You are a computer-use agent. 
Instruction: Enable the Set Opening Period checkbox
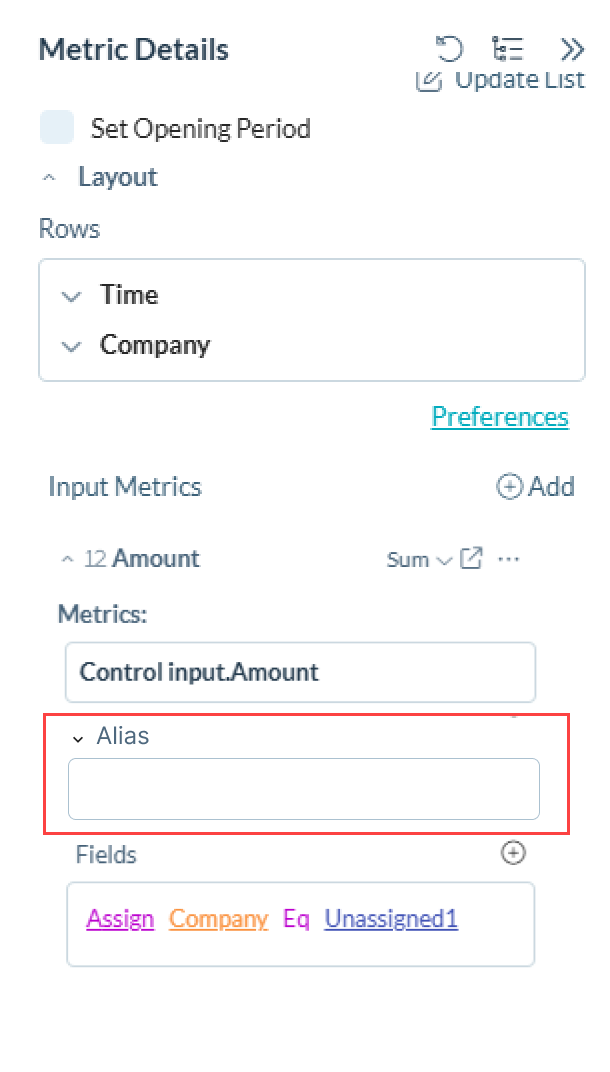coord(57,128)
